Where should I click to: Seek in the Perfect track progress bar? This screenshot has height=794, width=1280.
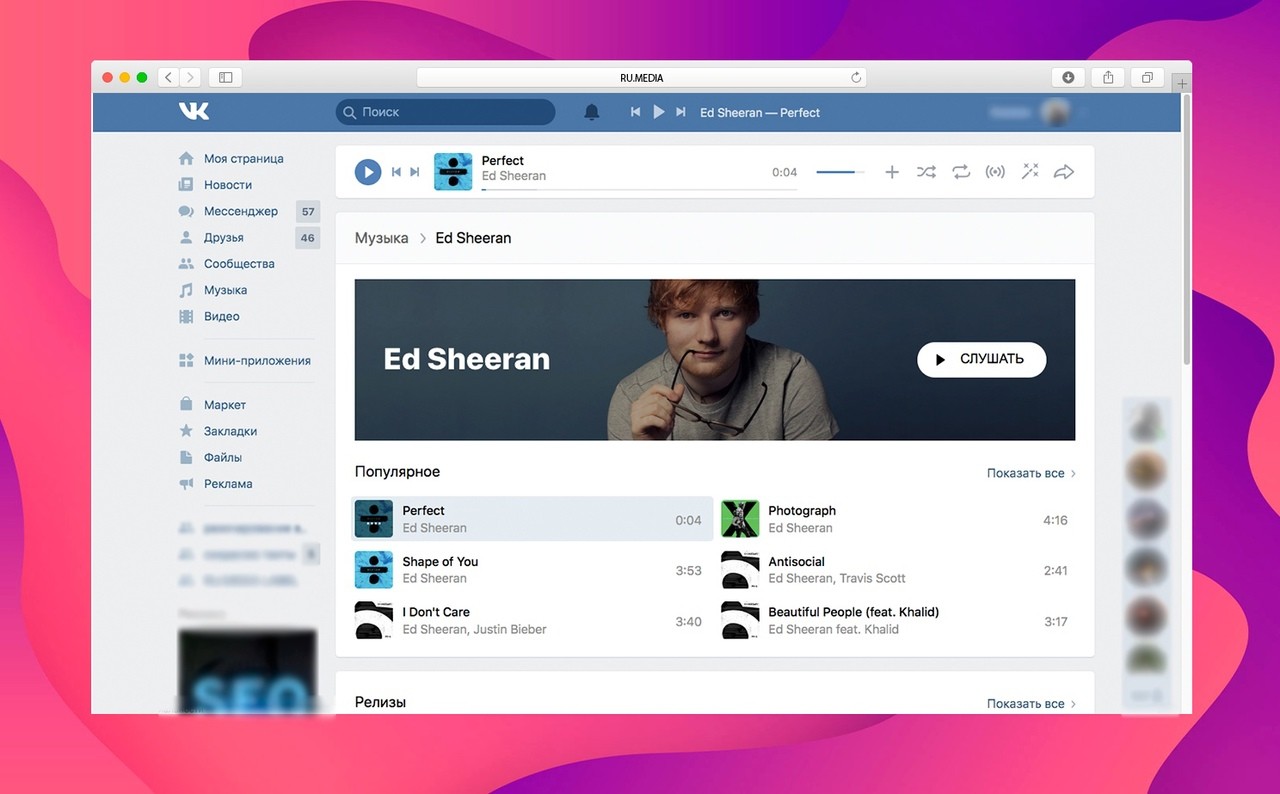[639, 189]
